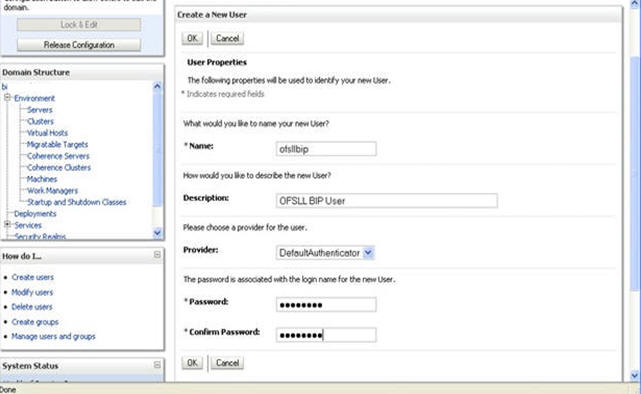Open Security Realms tree entry
The image size is (641, 394).
tap(40, 236)
